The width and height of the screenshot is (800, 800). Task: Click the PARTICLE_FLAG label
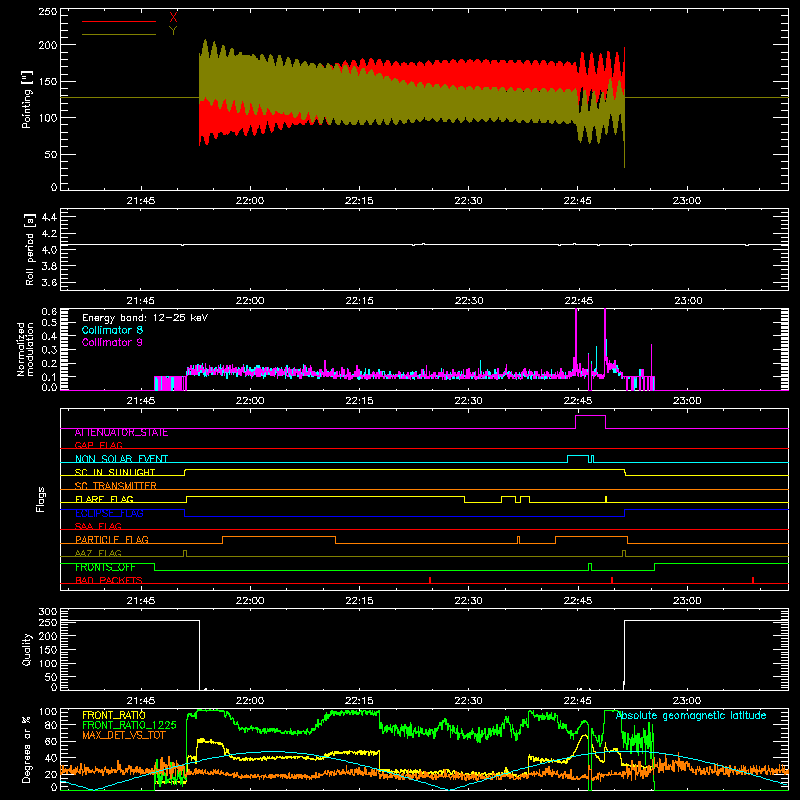[112, 539]
